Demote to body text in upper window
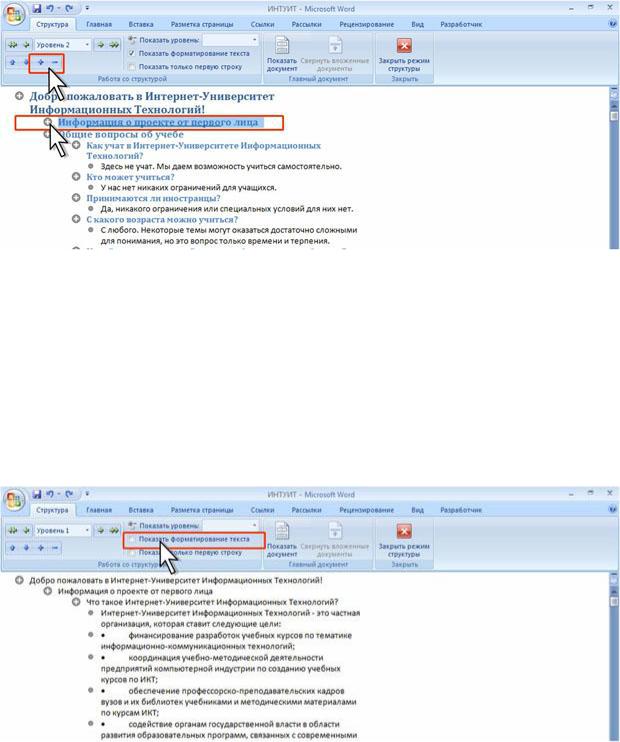The image size is (620, 742). pos(114,45)
